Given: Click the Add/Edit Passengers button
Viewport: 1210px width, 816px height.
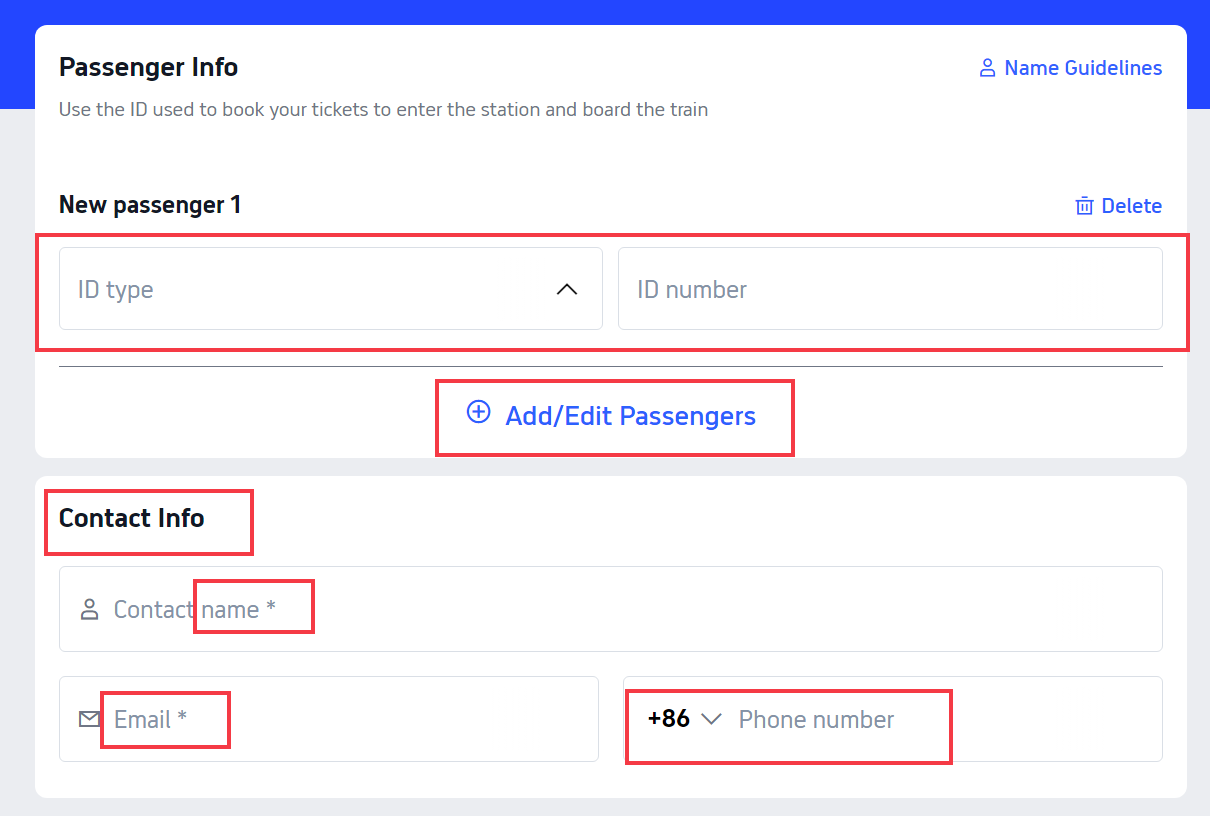Looking at the screenshot, I should (614, 416).
